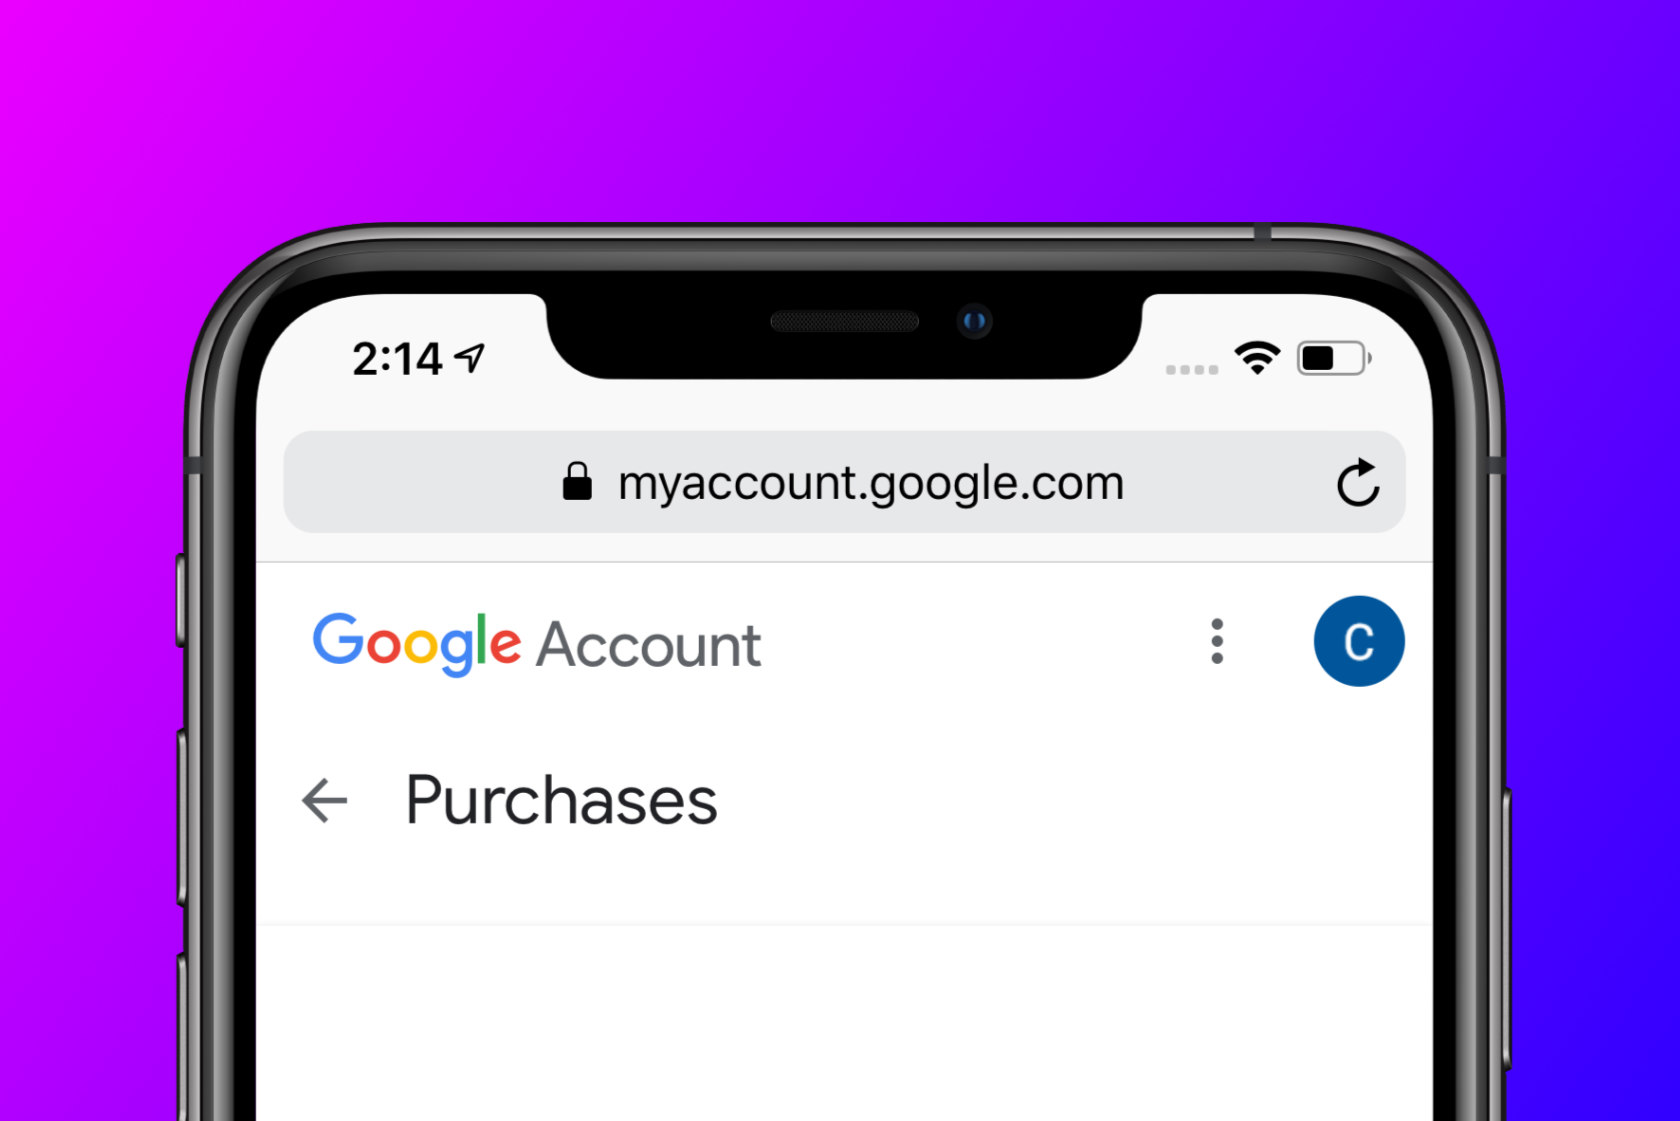
Task: Tap the blank content area below Purchases
Action: pos(844,1022)
